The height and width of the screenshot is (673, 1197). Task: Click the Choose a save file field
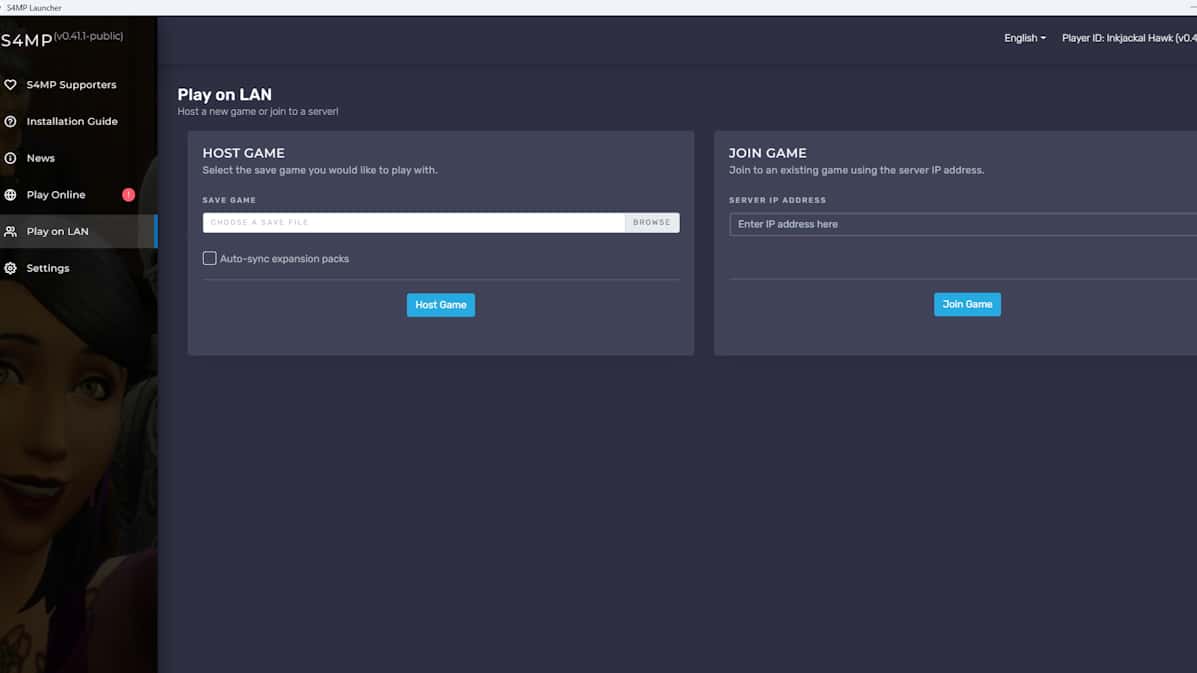click(414, 222)
